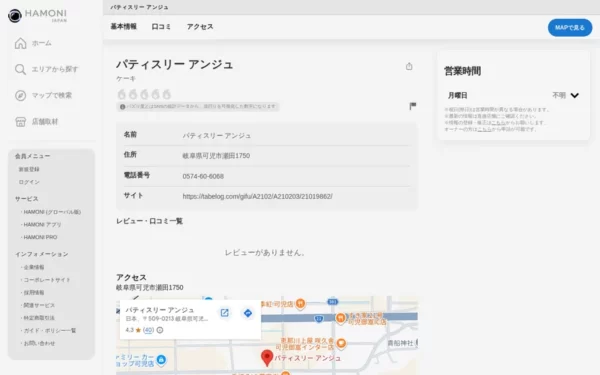This screenshot has width=600, height=375.
Task: Go to ホーム in the sidebar
Action: (33, 43)
